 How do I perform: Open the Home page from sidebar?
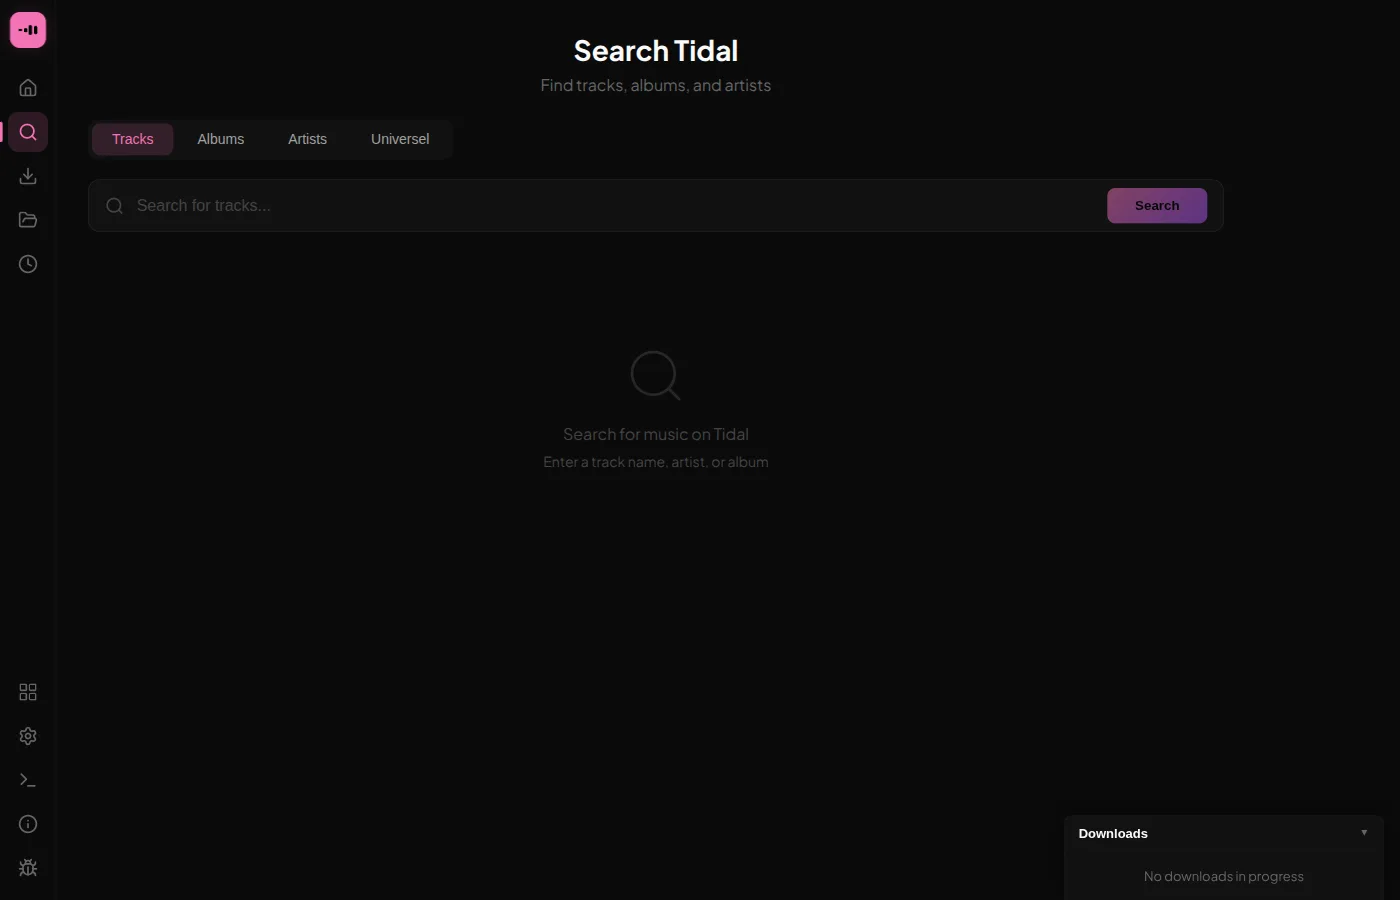(x=28, y=88)
